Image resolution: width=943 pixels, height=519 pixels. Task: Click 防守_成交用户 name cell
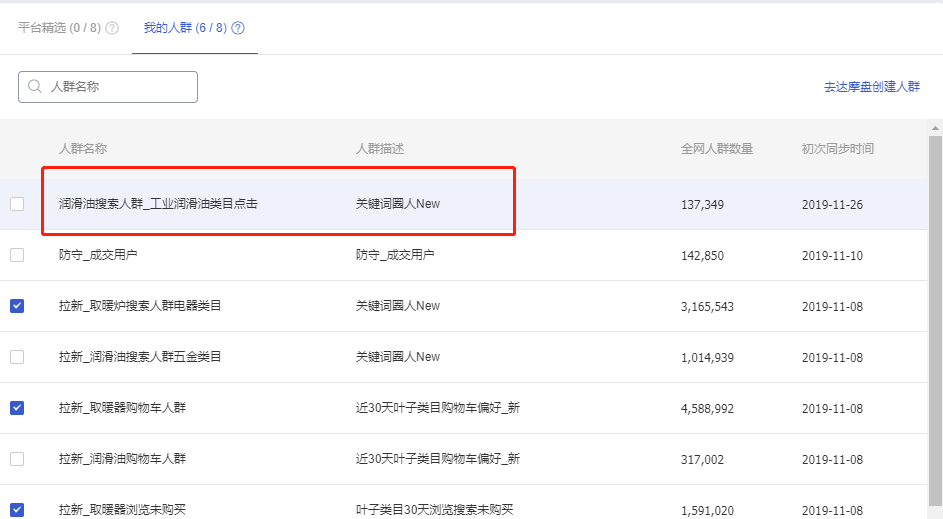98,255
